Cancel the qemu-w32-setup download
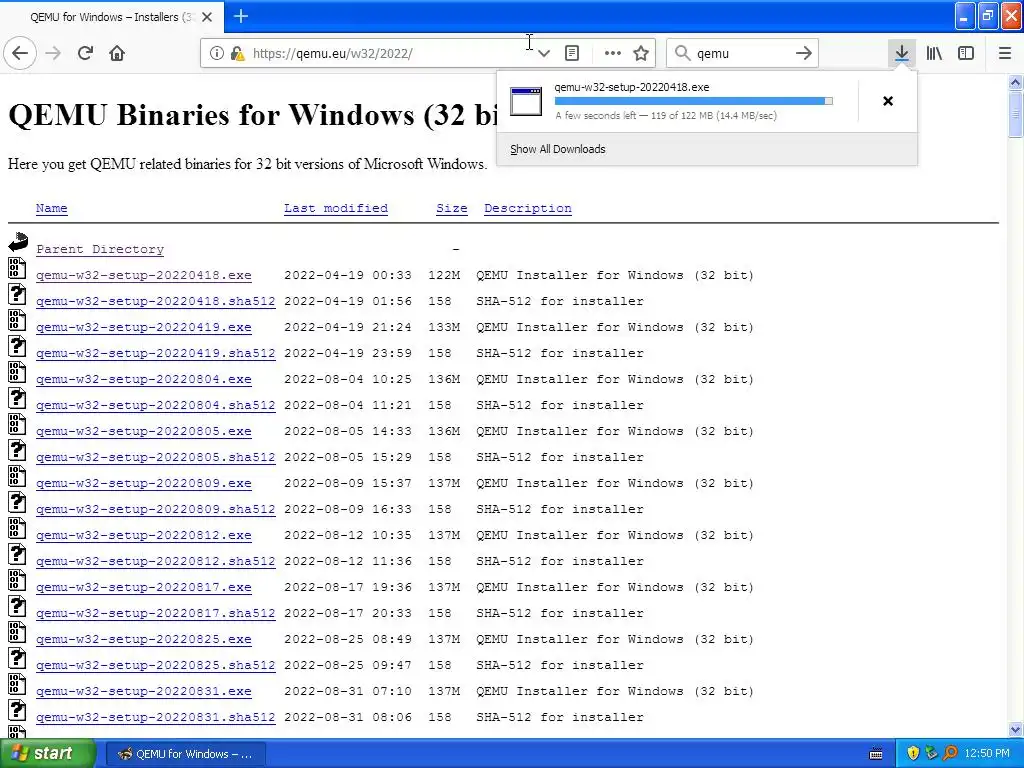Viewport: 1024px width, 768px height. pos(888,101)
